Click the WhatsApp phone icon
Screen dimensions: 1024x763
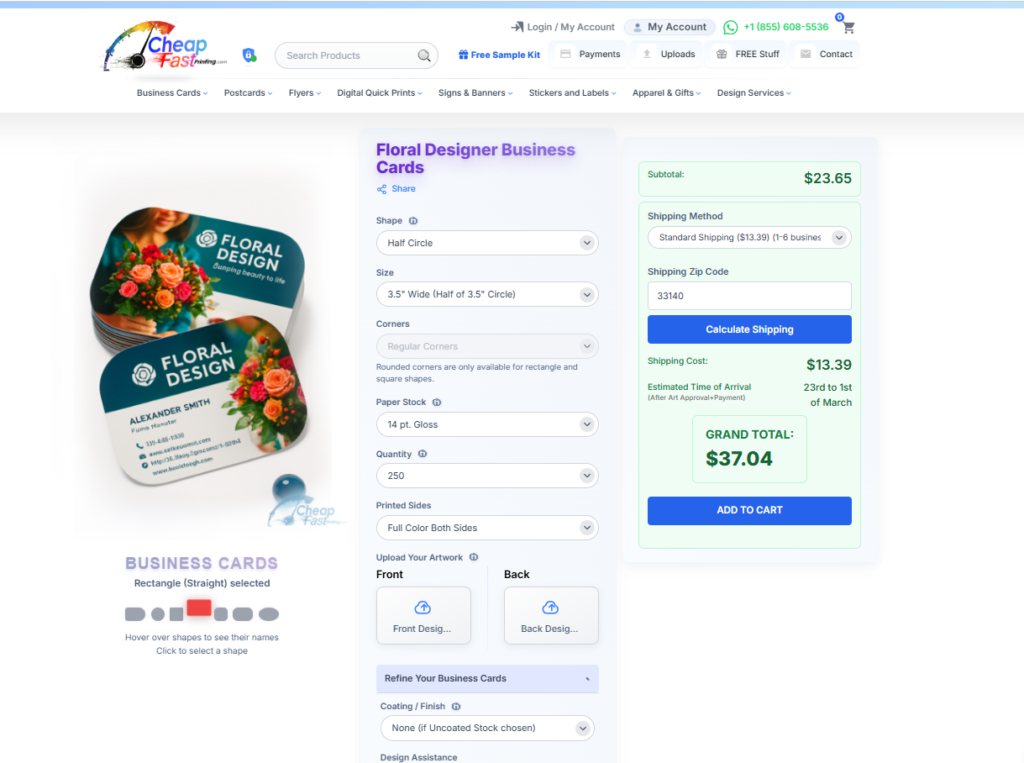pyautogui.click(x=730, y=27)
